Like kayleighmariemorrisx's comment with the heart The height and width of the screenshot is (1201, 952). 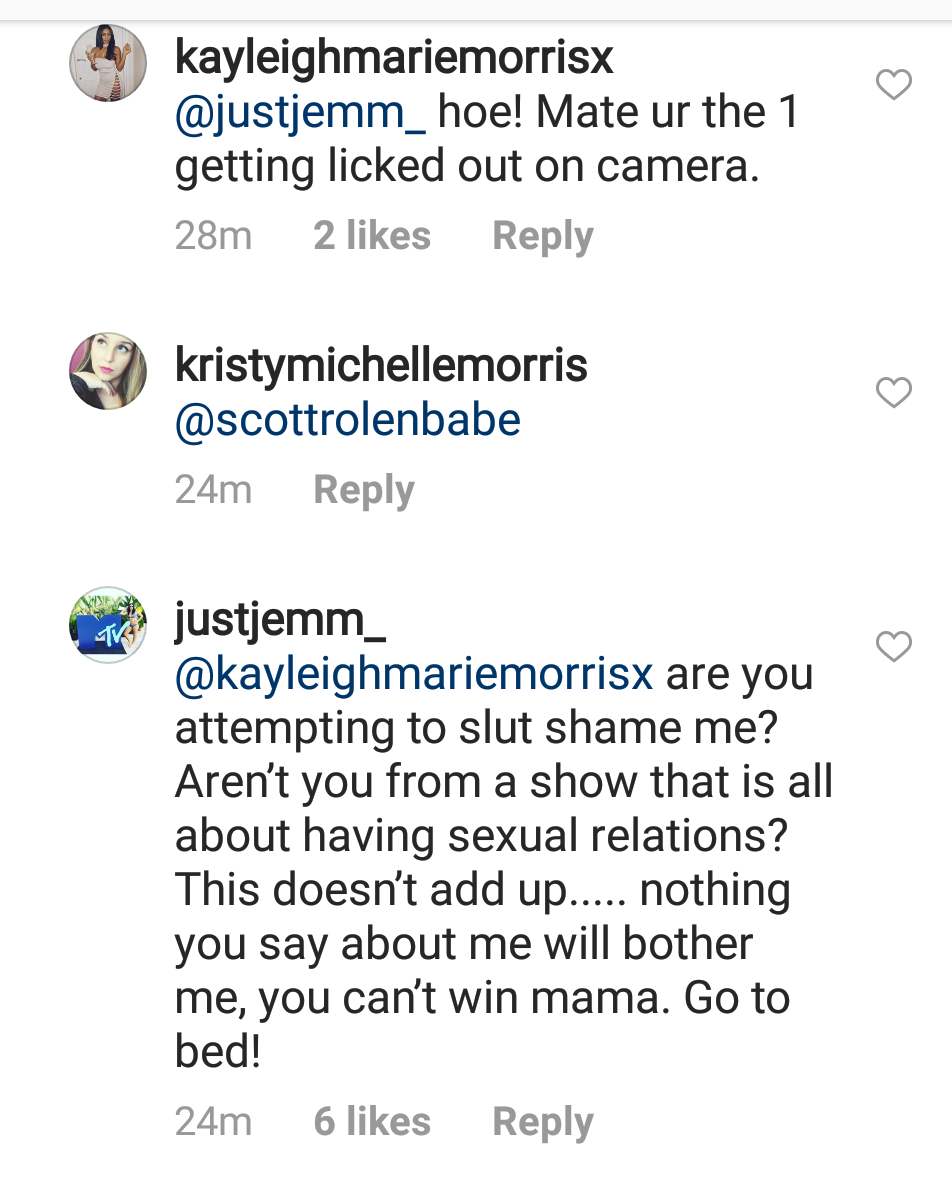[894, 86]
